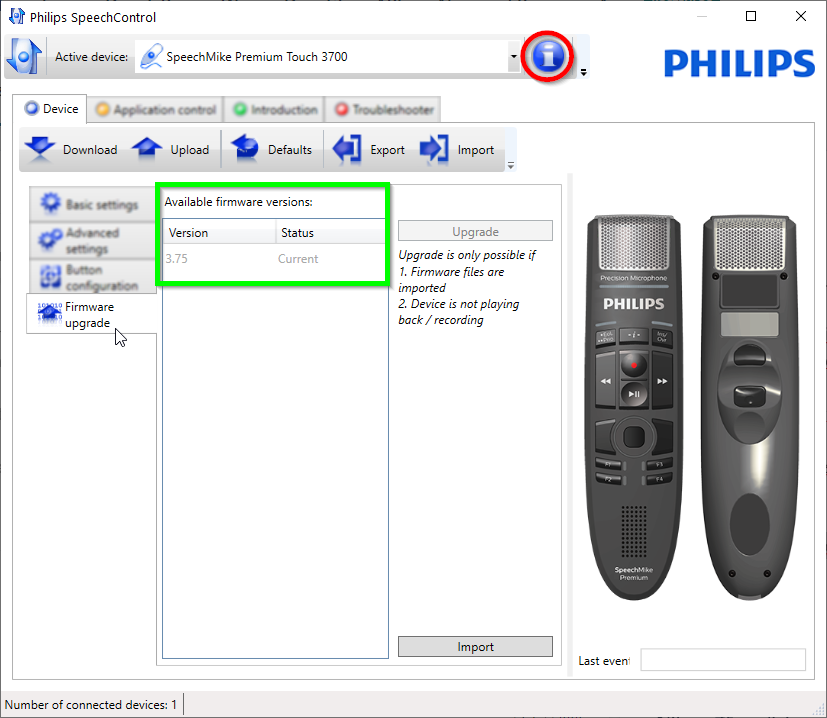The width and height of the screenshot is (827, 718).
Task: Click the Current status cell
Action: [x=298, y=259]
